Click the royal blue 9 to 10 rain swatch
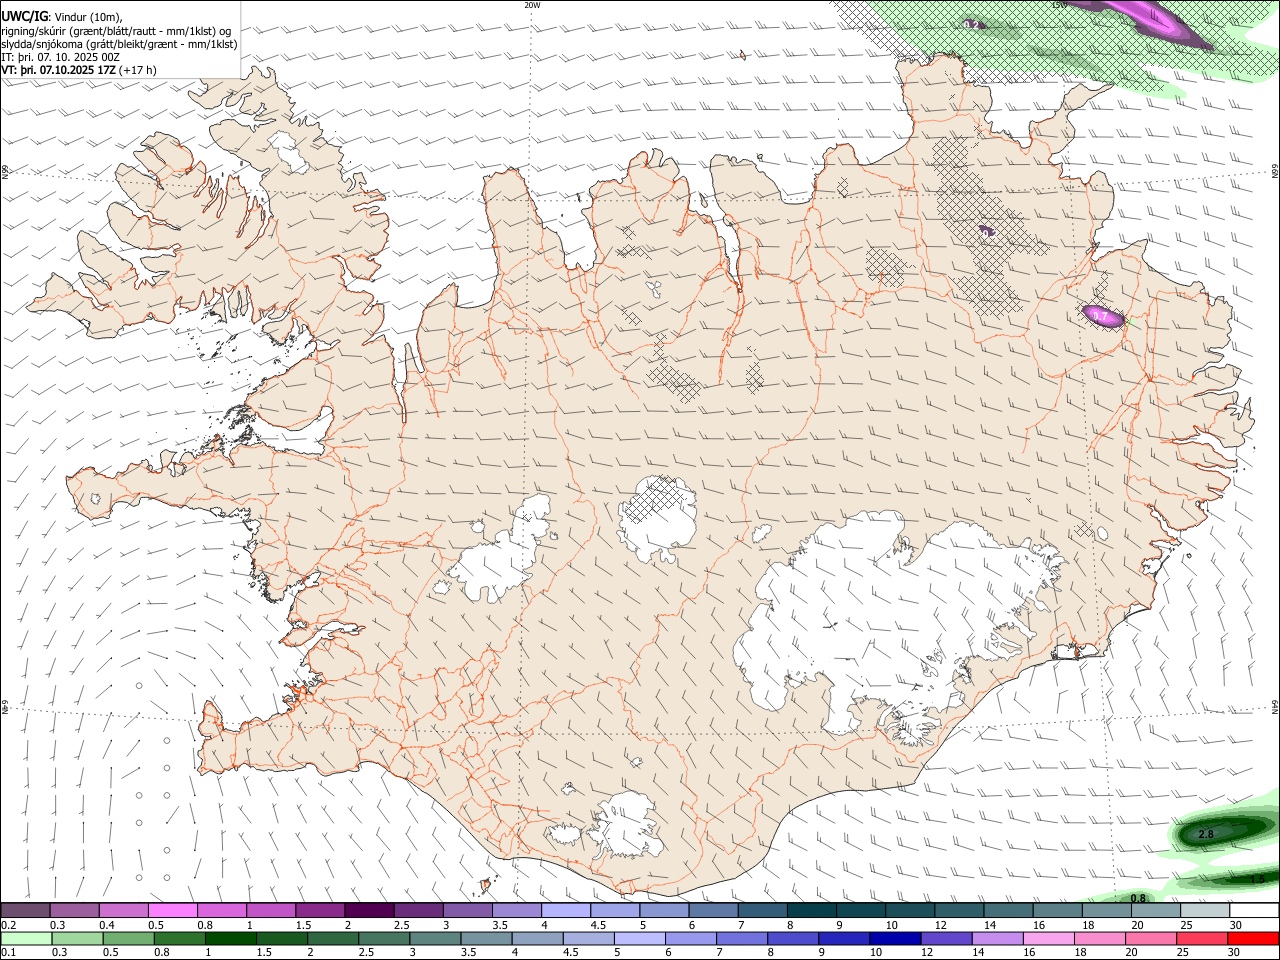This screenshot has height=960, width=1280. point(845,938)
